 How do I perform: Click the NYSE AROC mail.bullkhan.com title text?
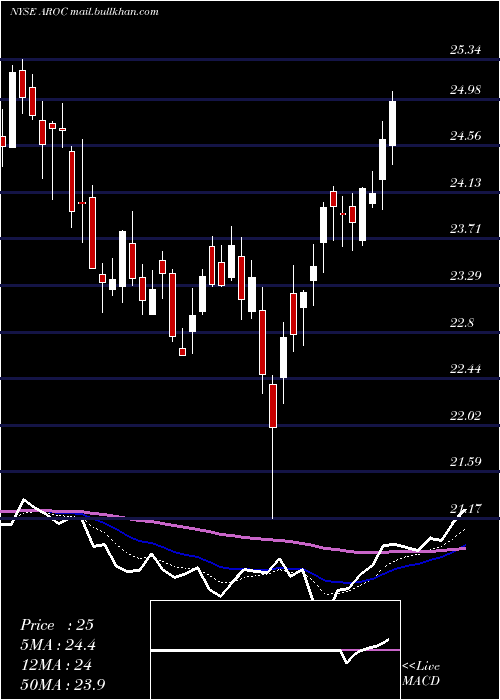(84, 12)
